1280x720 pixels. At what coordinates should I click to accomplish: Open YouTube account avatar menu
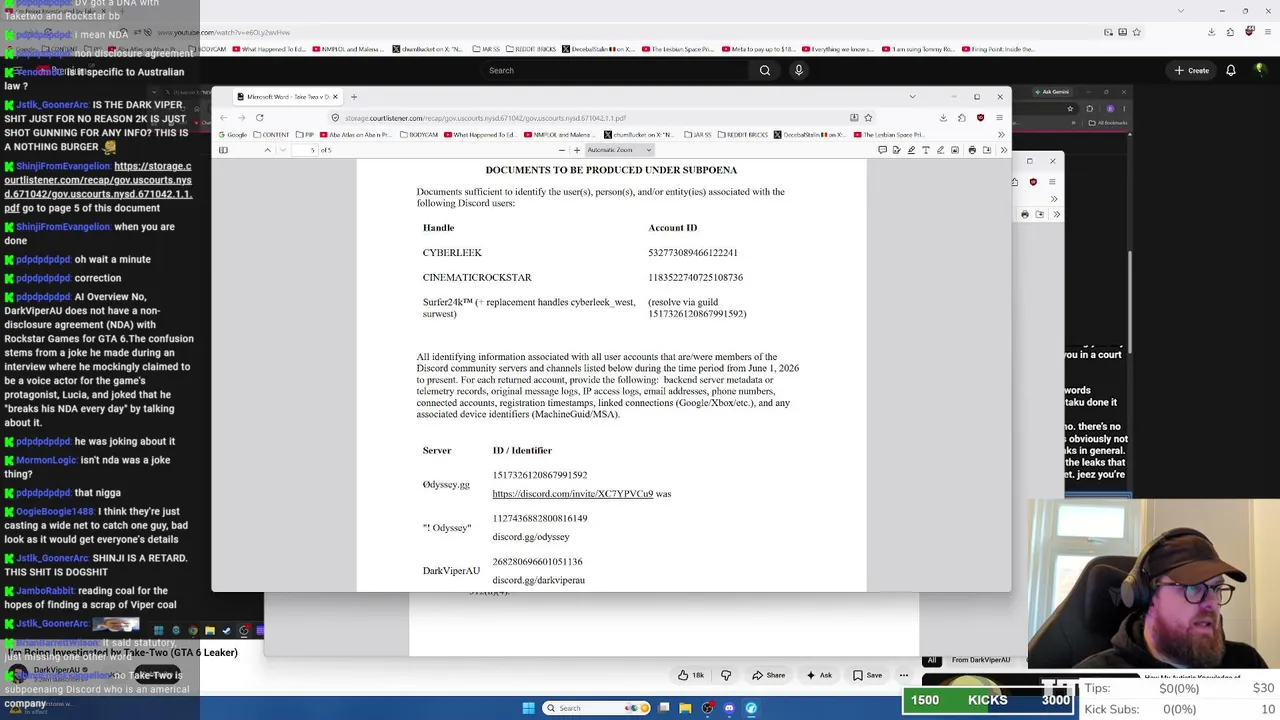pyautogui.click(x=1260, y=70)
